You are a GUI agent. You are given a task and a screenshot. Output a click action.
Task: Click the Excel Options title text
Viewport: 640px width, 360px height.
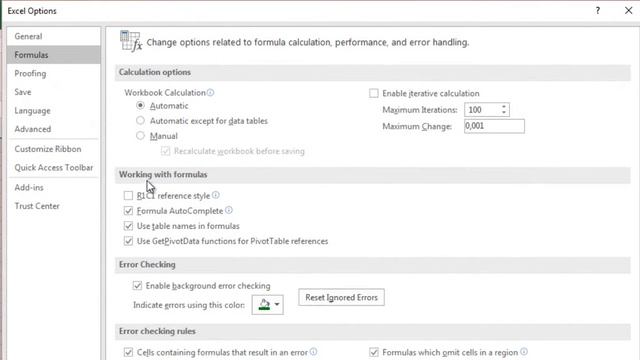pos(32,11)
